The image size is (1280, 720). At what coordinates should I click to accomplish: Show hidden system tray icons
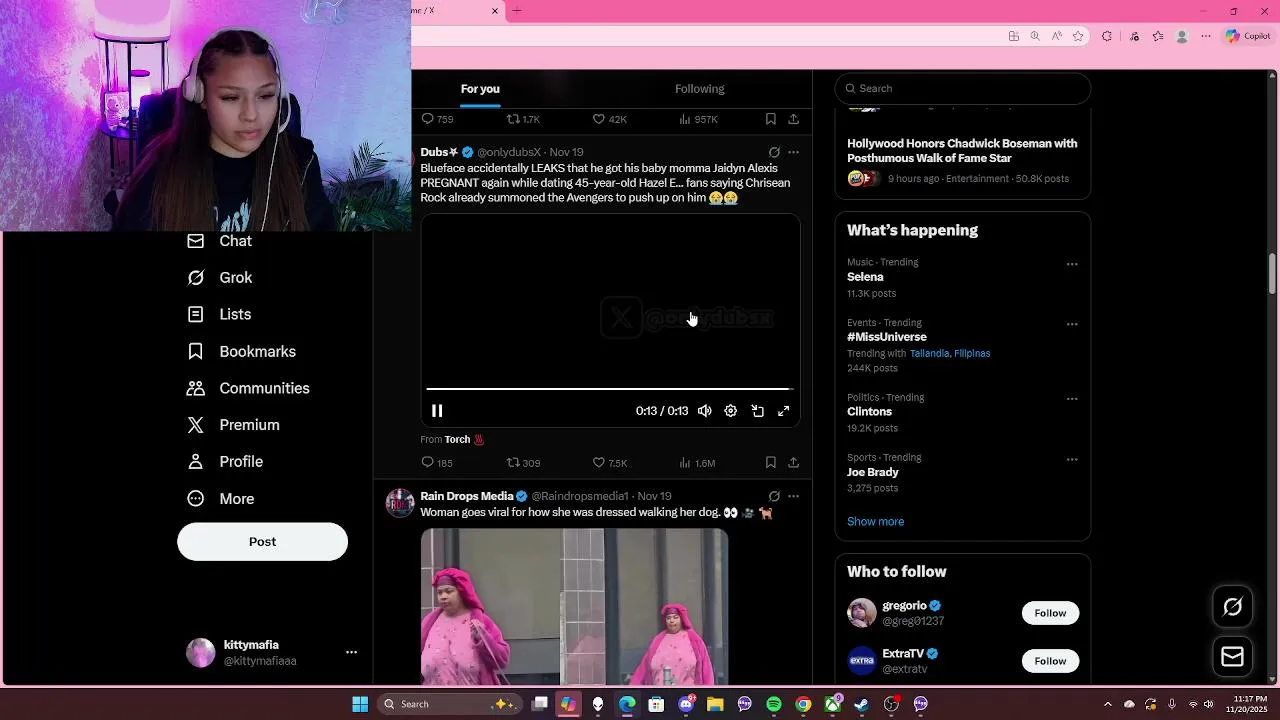pos(1107,704)
